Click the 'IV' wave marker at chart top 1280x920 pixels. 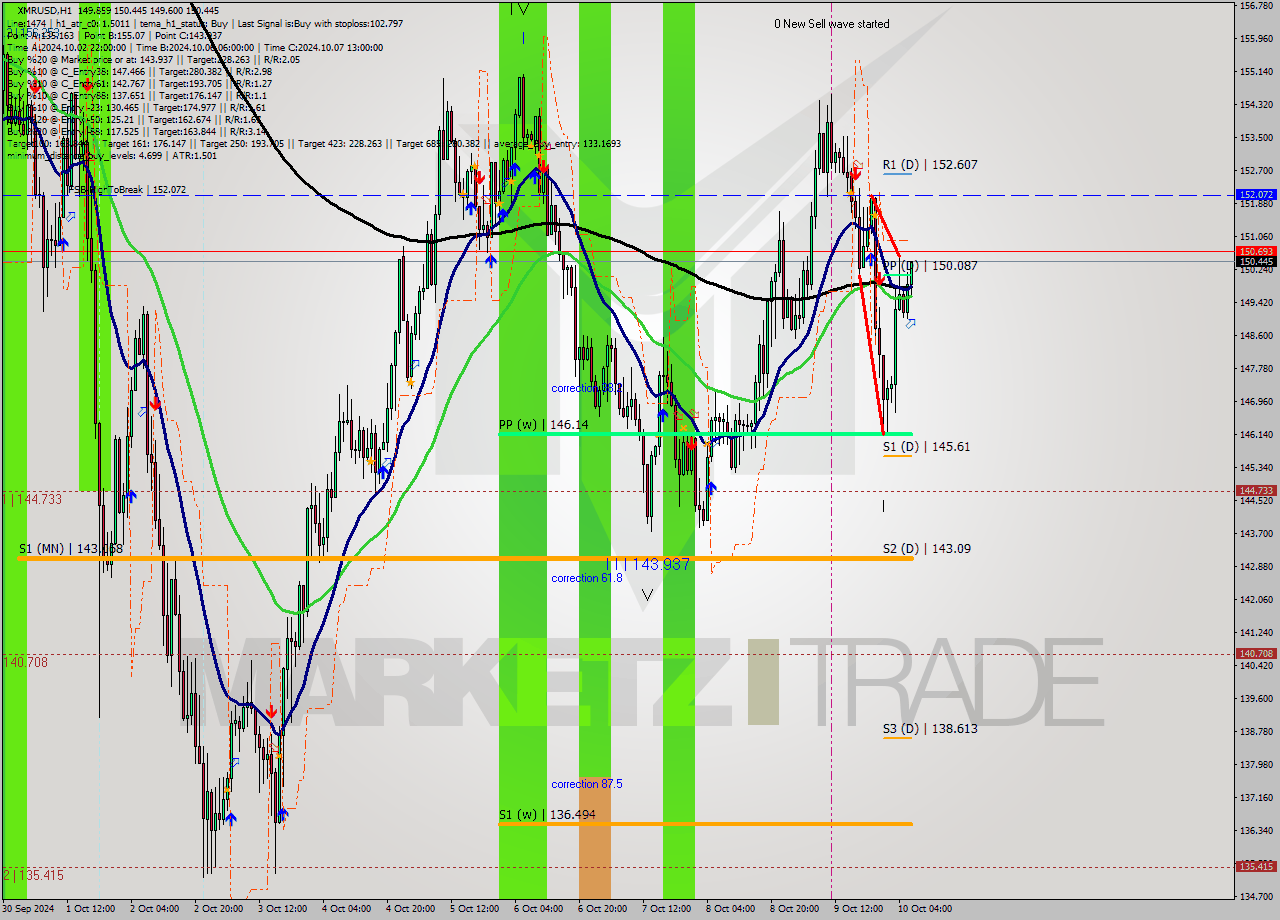pos(520,9)
